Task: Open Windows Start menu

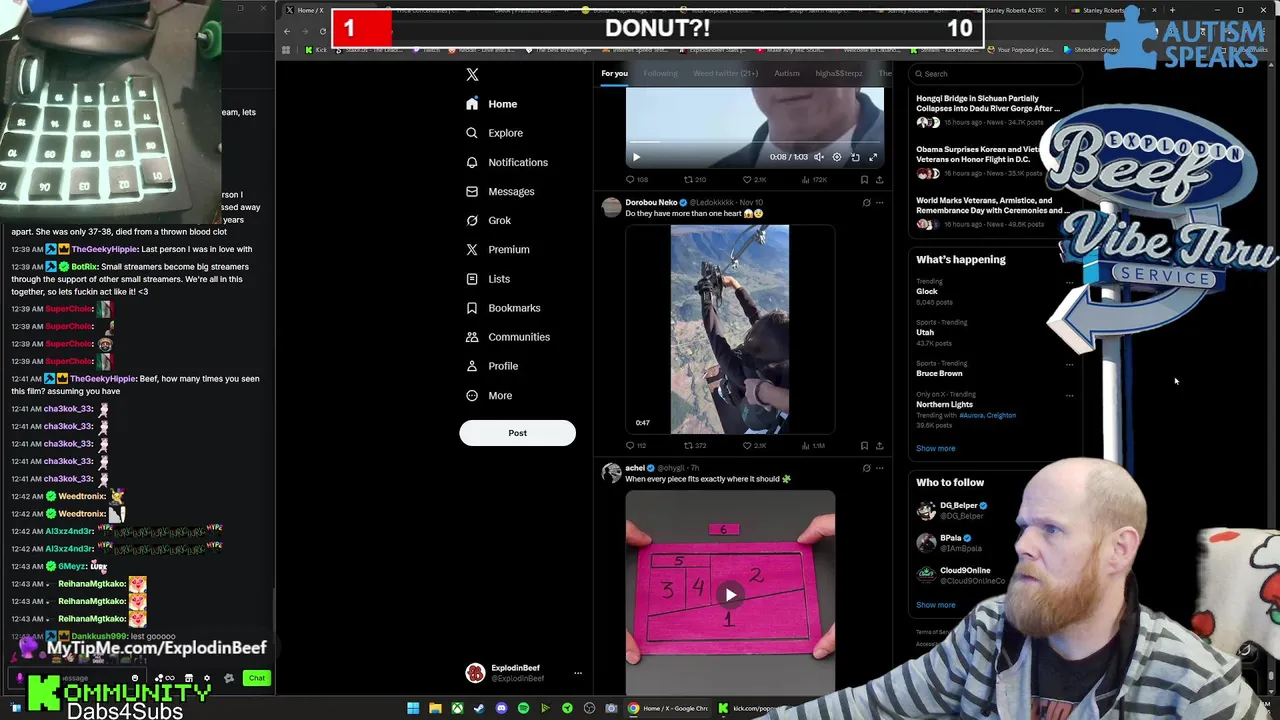Action: tap(413, 708)
